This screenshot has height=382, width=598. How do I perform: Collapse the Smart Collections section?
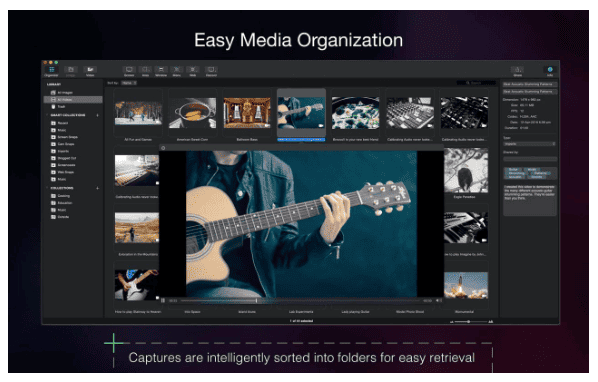(47, 115)
